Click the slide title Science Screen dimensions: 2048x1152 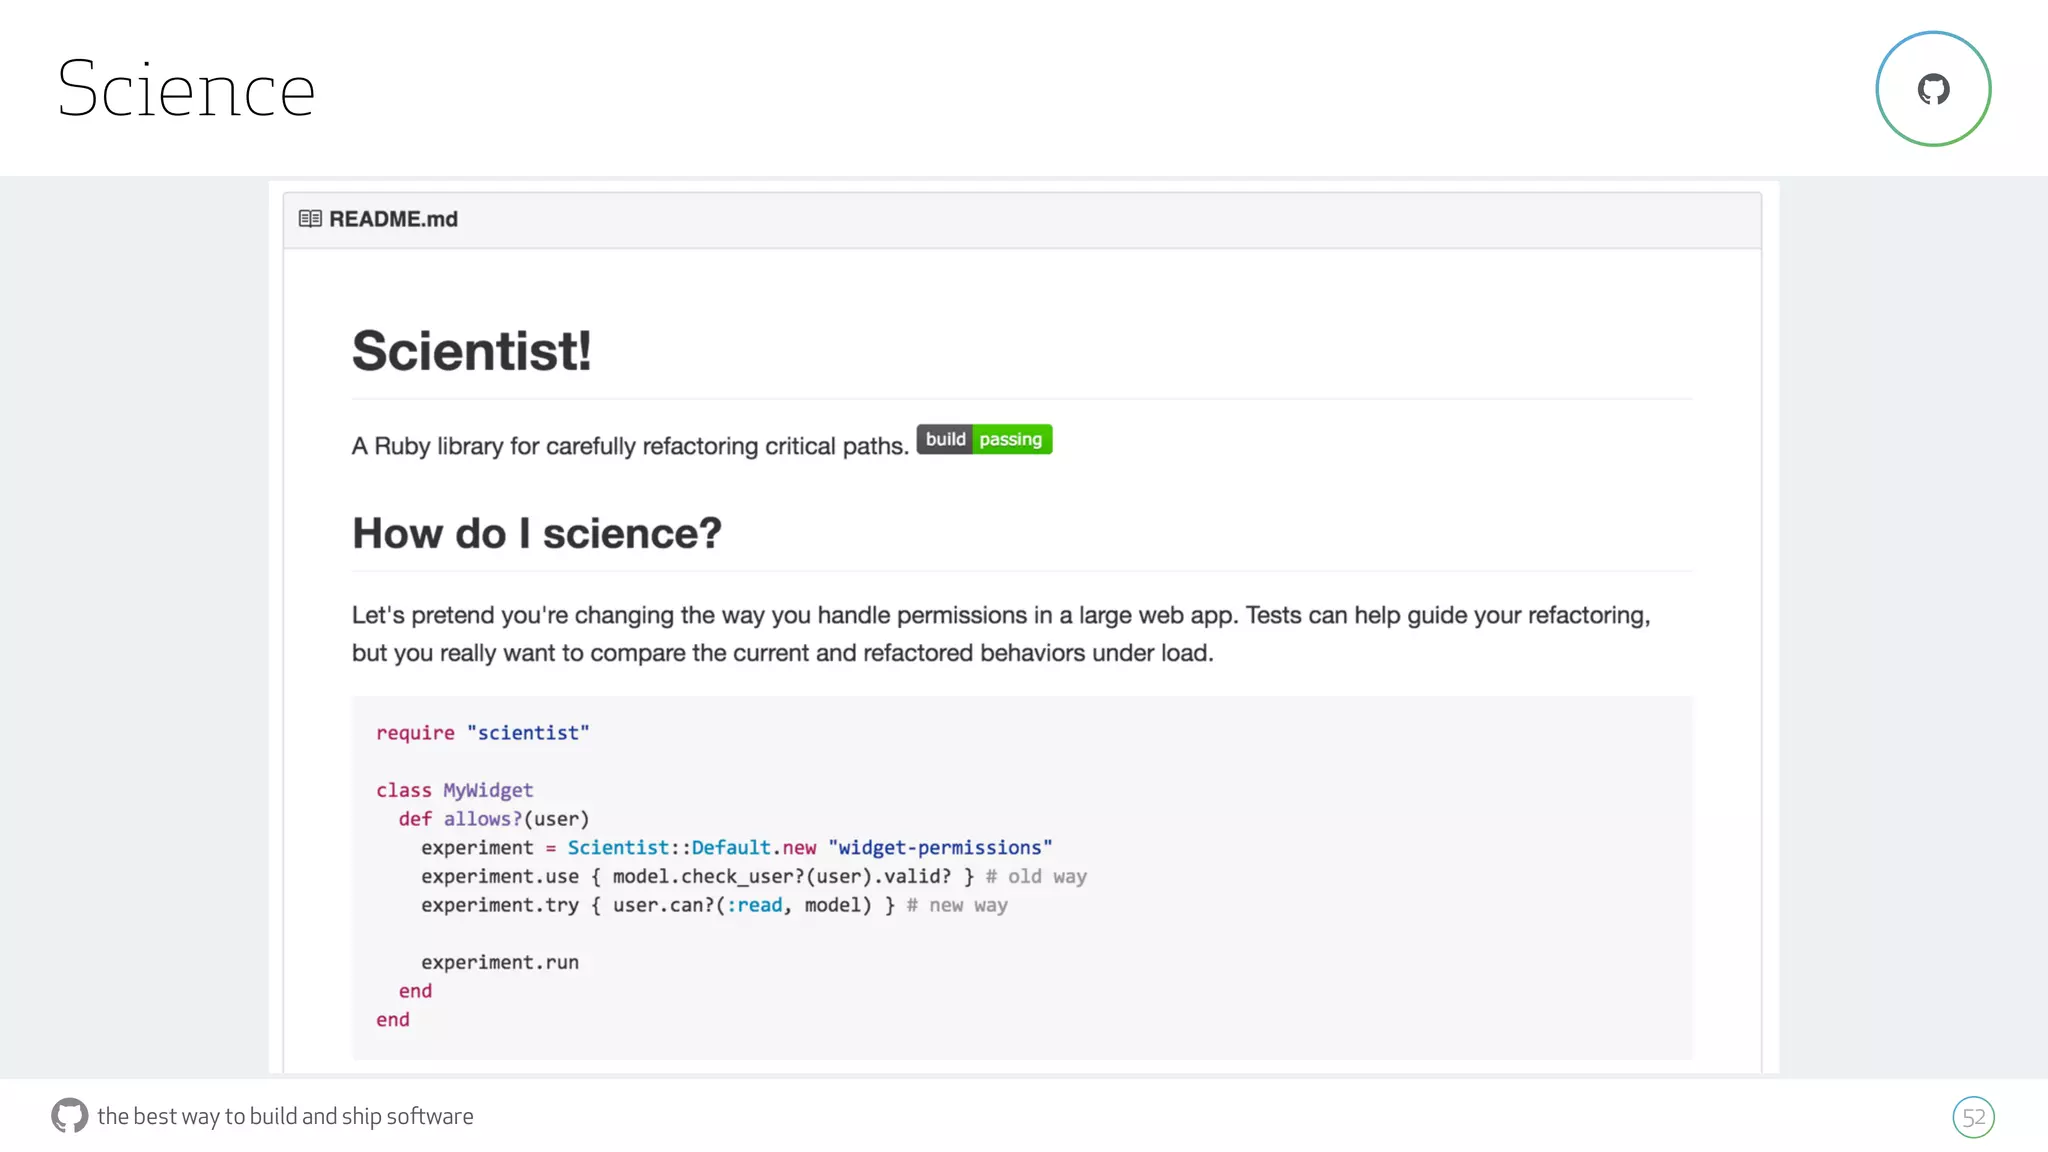(186, 90)
